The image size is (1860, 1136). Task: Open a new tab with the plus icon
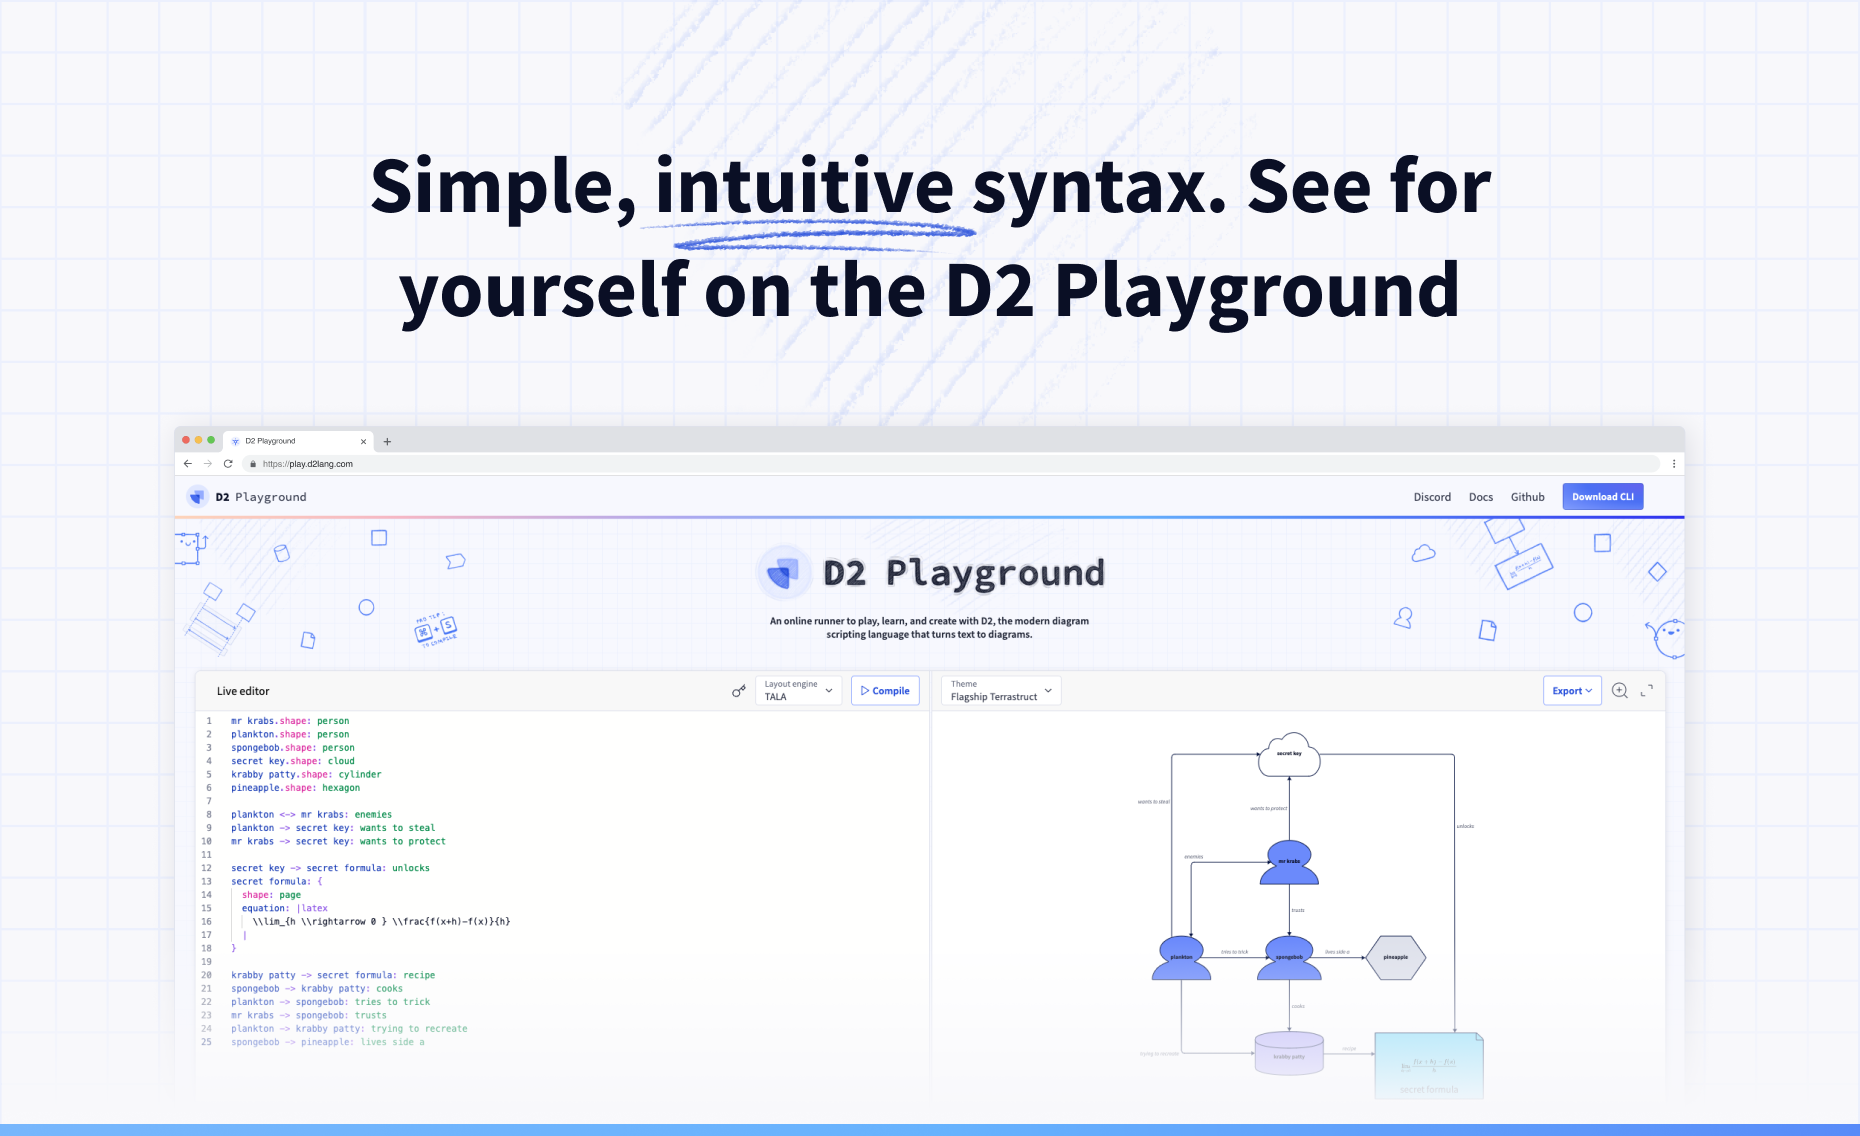(x=387, y=441)
